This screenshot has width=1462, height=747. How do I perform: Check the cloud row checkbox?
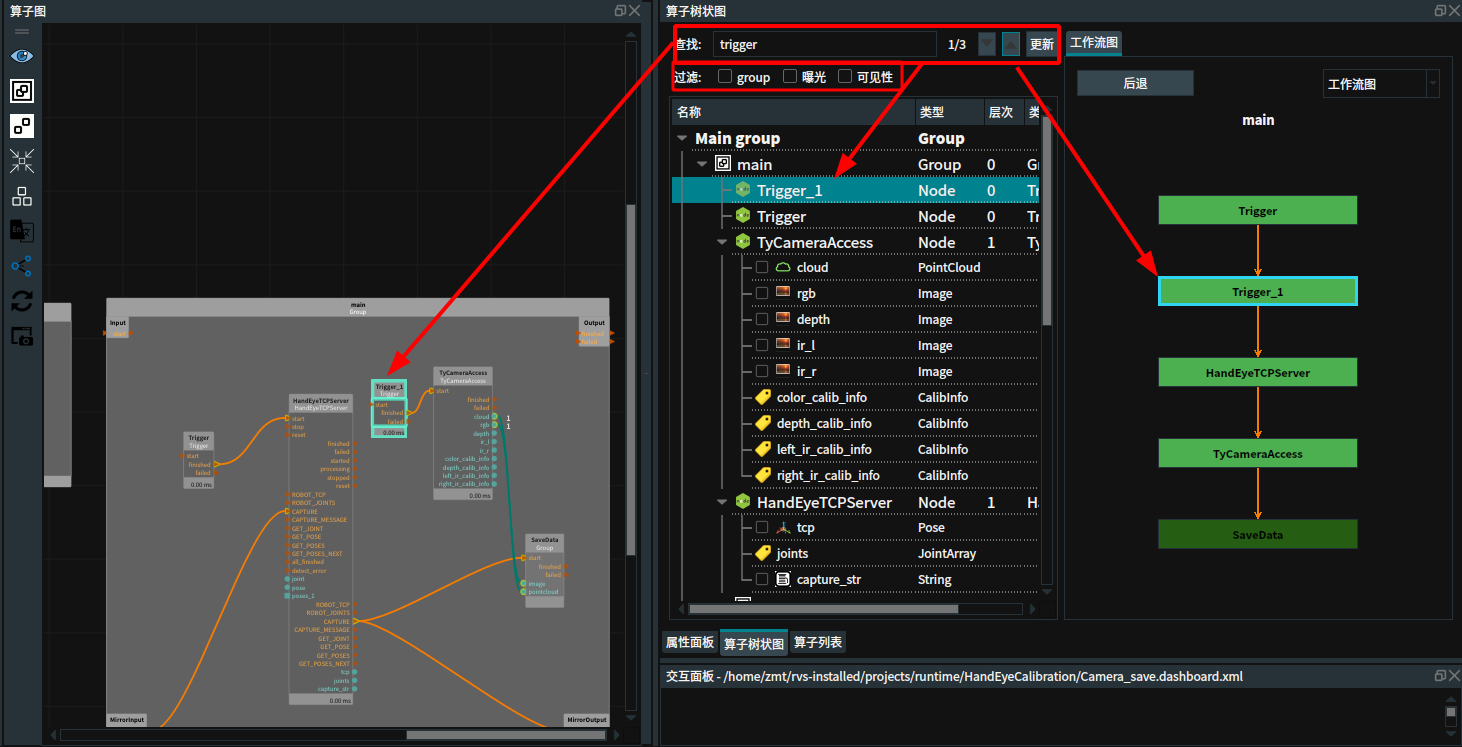[x=762, y=268]
